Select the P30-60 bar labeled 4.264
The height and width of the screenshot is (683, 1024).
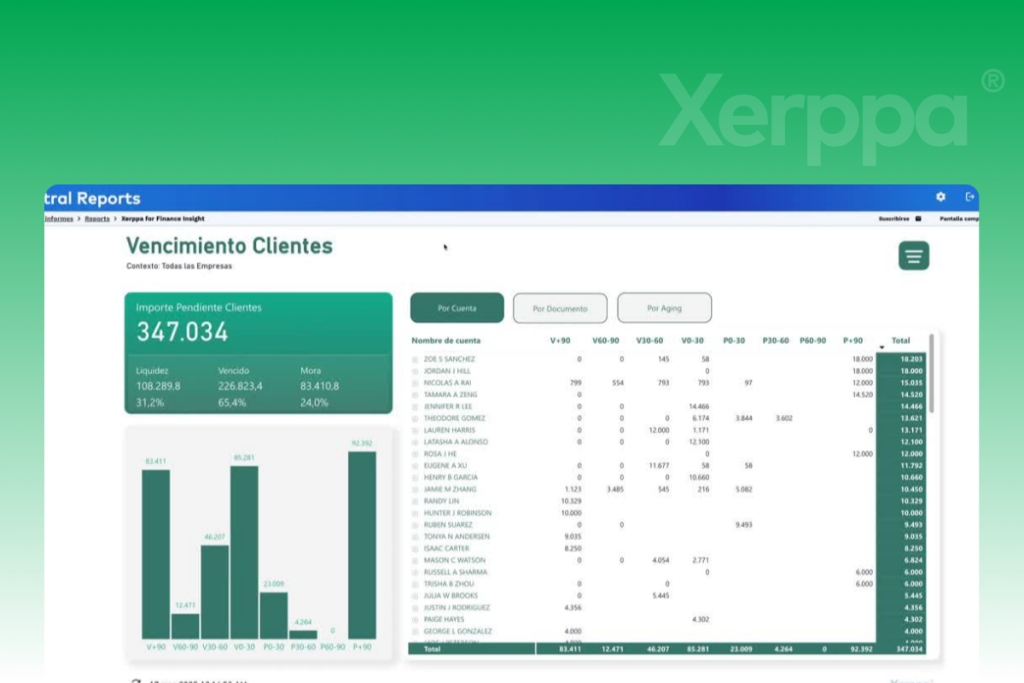303,635
